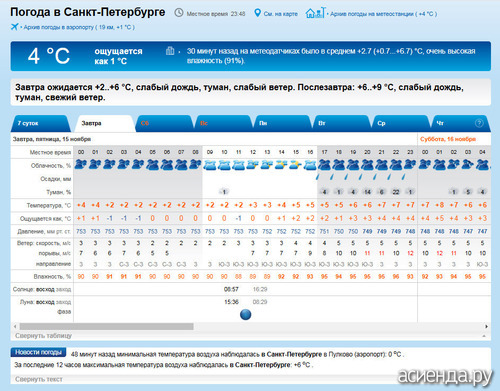The image size is (500, 391).
Task: Click the 4 °C current temperature
Action: tap(49, 56)
